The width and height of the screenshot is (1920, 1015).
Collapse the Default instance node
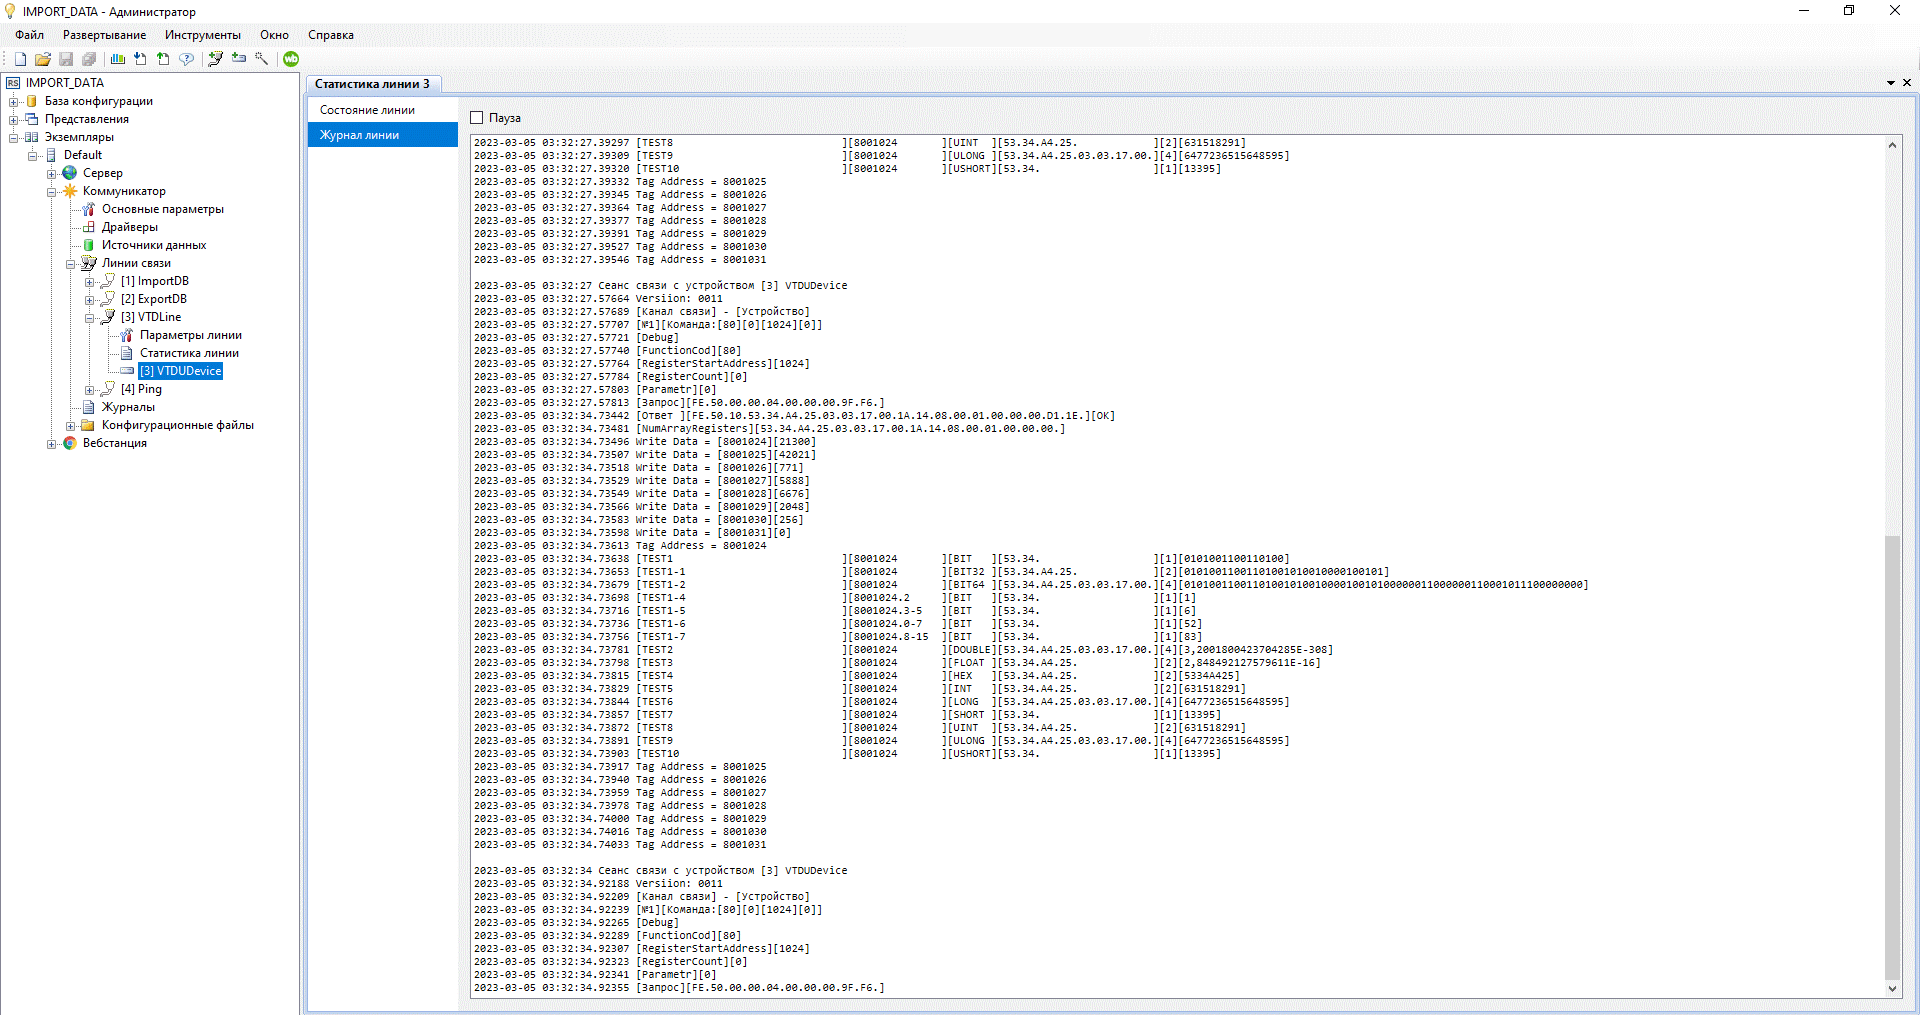pos(33,155)
